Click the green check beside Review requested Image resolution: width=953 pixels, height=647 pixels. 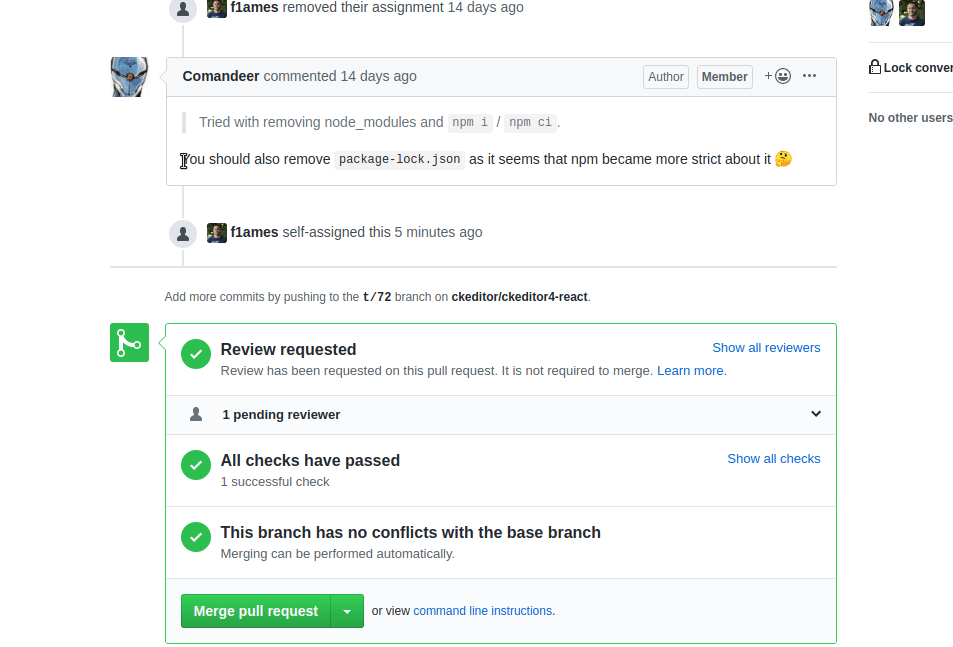196,354
